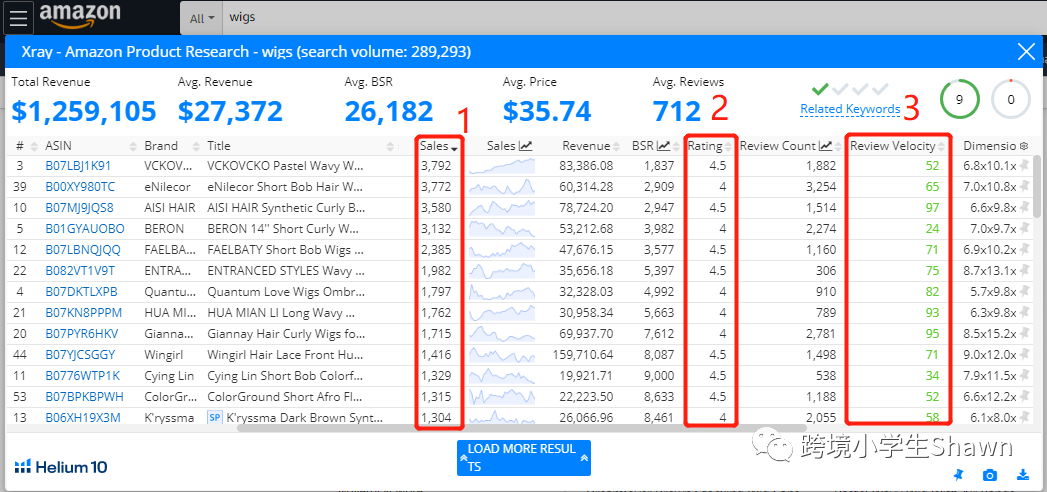
Task: Take a screenshot with the camera icon
Action: click(990, 475)
